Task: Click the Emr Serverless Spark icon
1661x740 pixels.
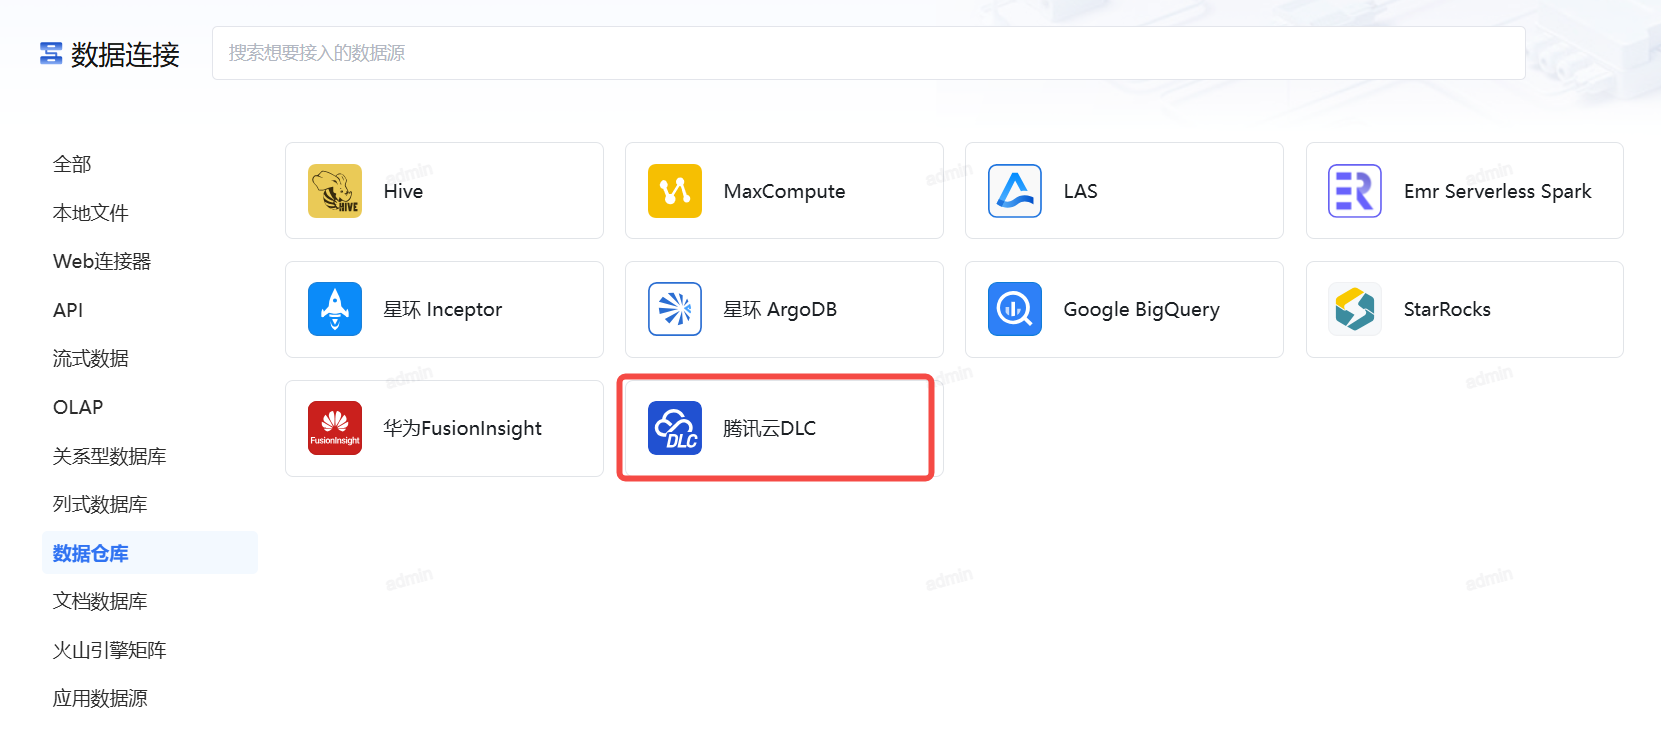Action: pyautogui.click(x=1355, y=191)
